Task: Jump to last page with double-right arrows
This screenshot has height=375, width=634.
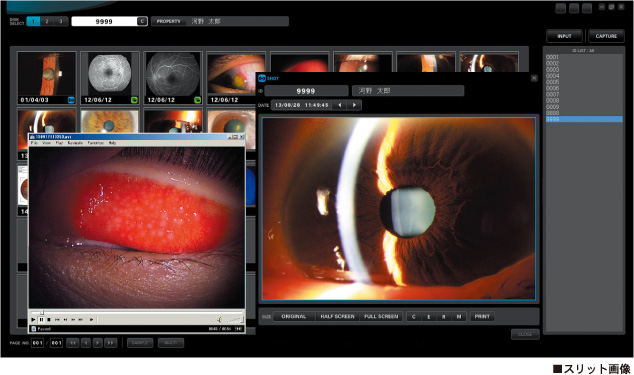Action: click(110, 343)
